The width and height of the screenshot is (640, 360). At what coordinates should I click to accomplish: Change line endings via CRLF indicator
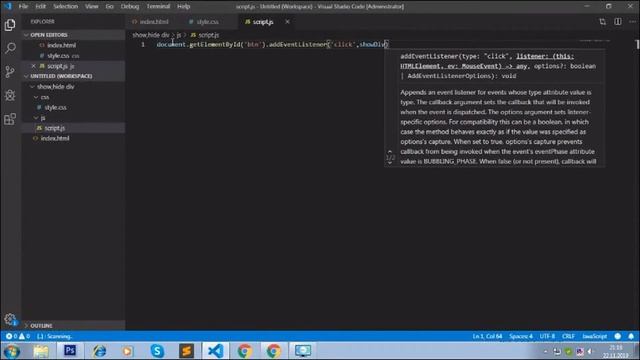[x=568, y=336]
